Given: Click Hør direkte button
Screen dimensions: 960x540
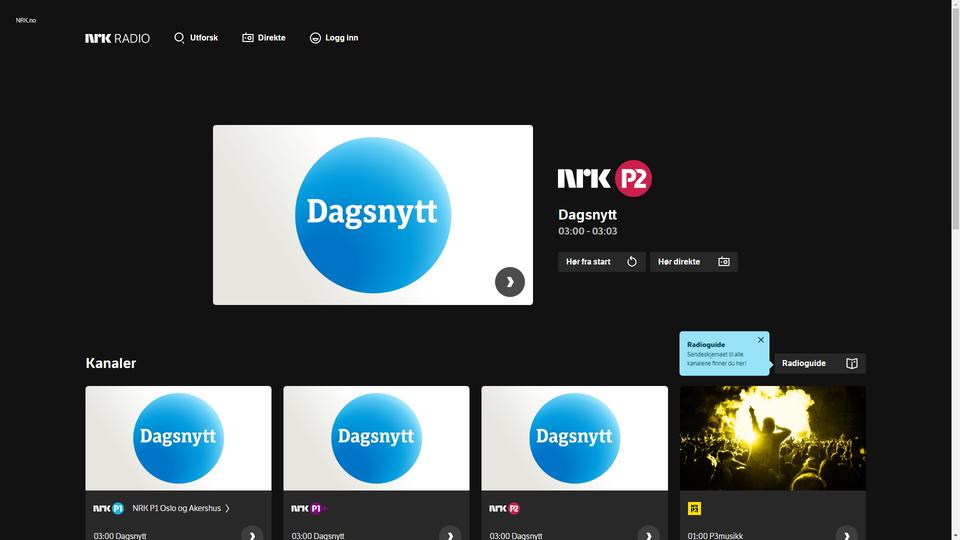Looking at the screenshot, I should coord(694,262).
